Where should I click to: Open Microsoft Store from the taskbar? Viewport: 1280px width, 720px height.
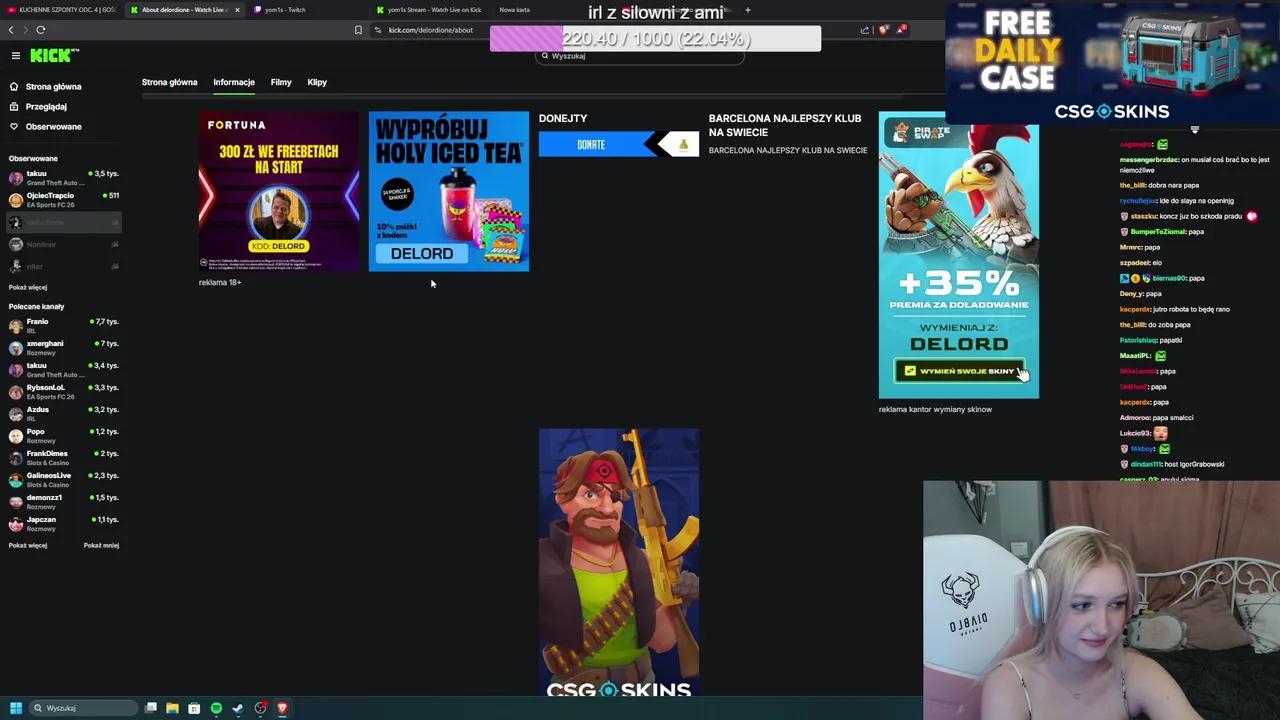point(194,708)
